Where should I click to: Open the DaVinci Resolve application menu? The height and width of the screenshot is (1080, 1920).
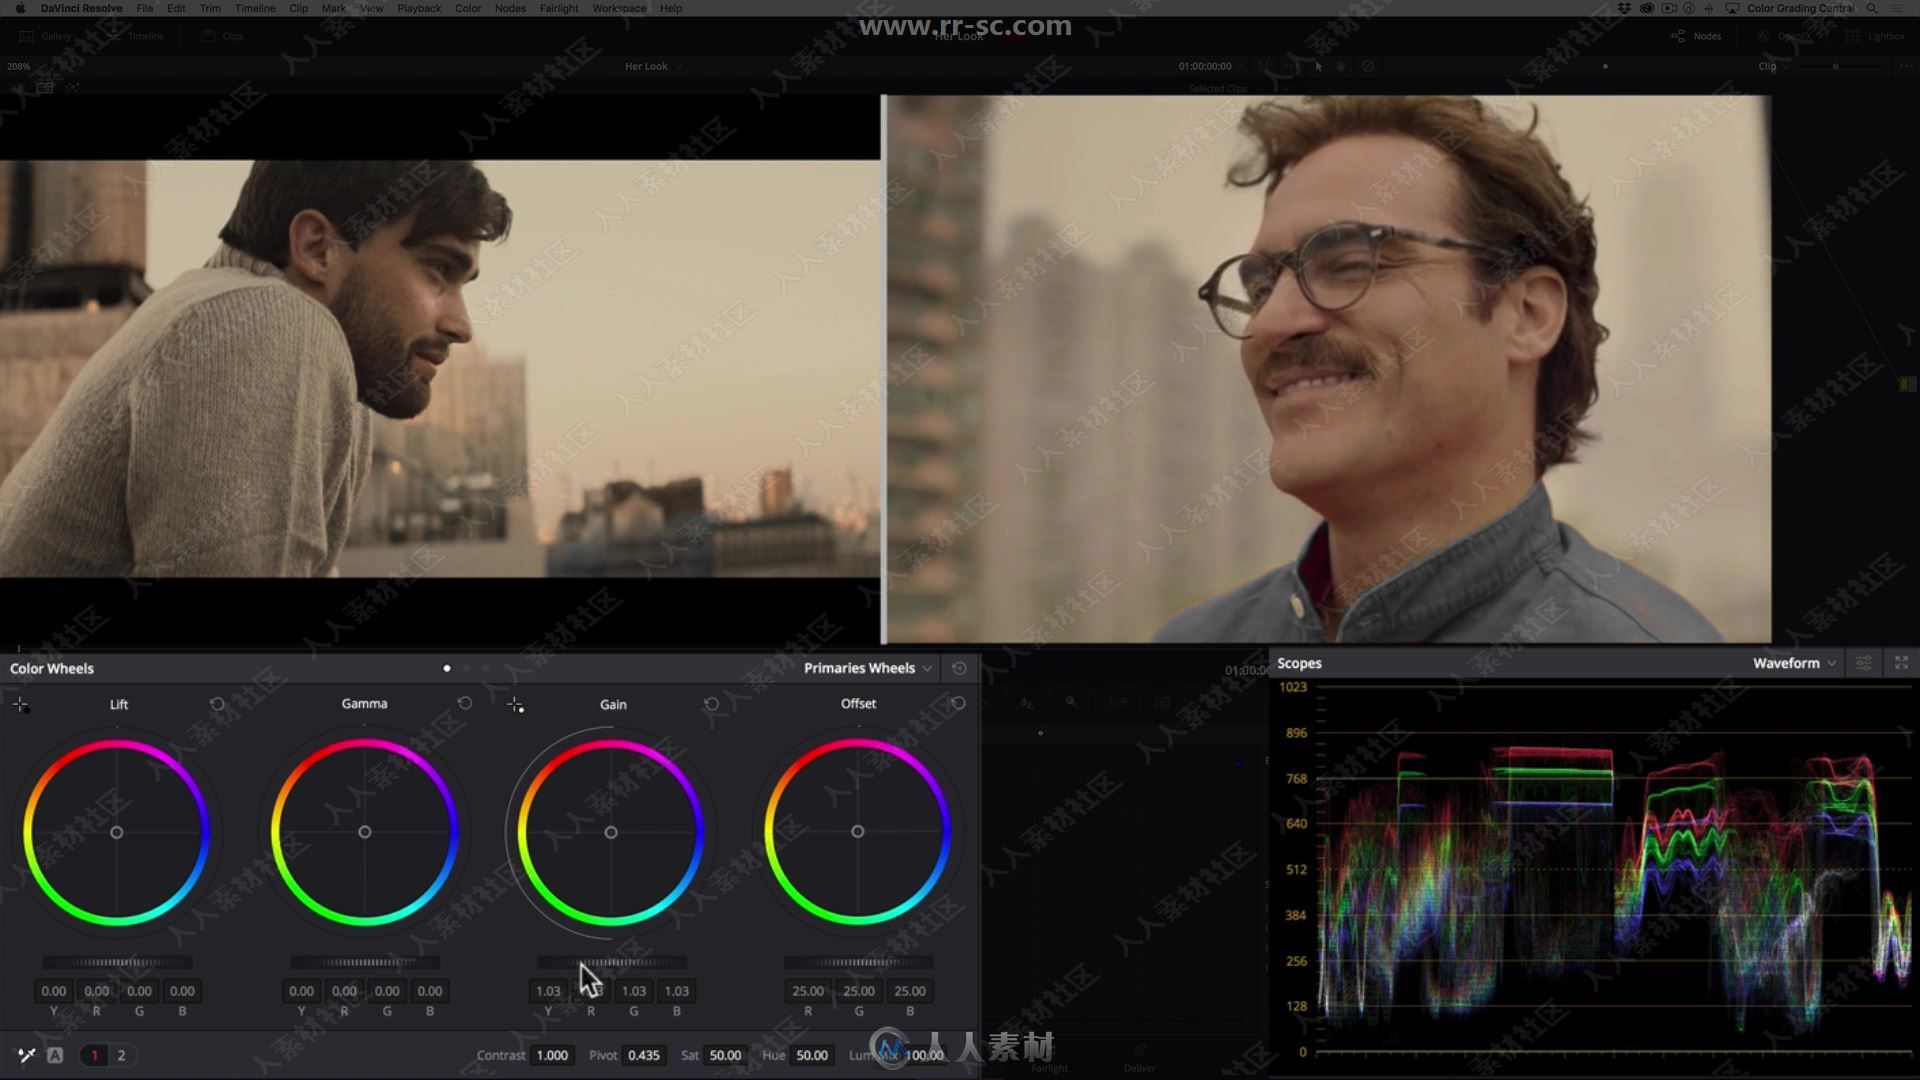point(82,8)
